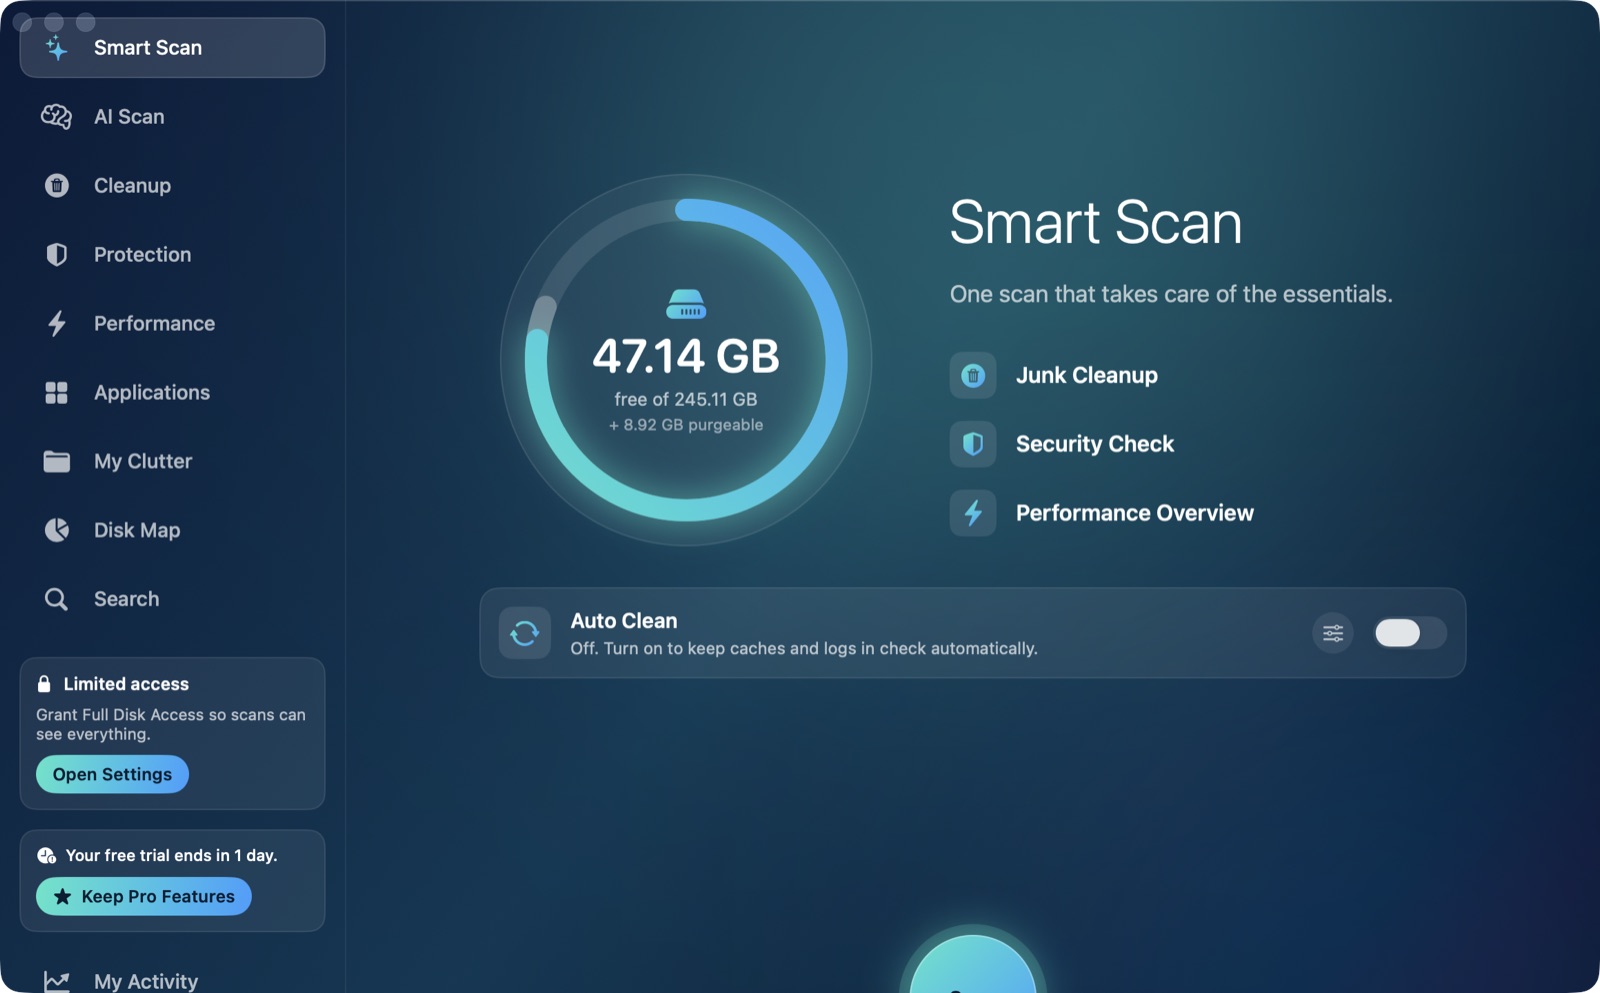Select My Clutter in the sidebar
The height and width of the screenshot is (993, 1600).
[x=172, y=461]
